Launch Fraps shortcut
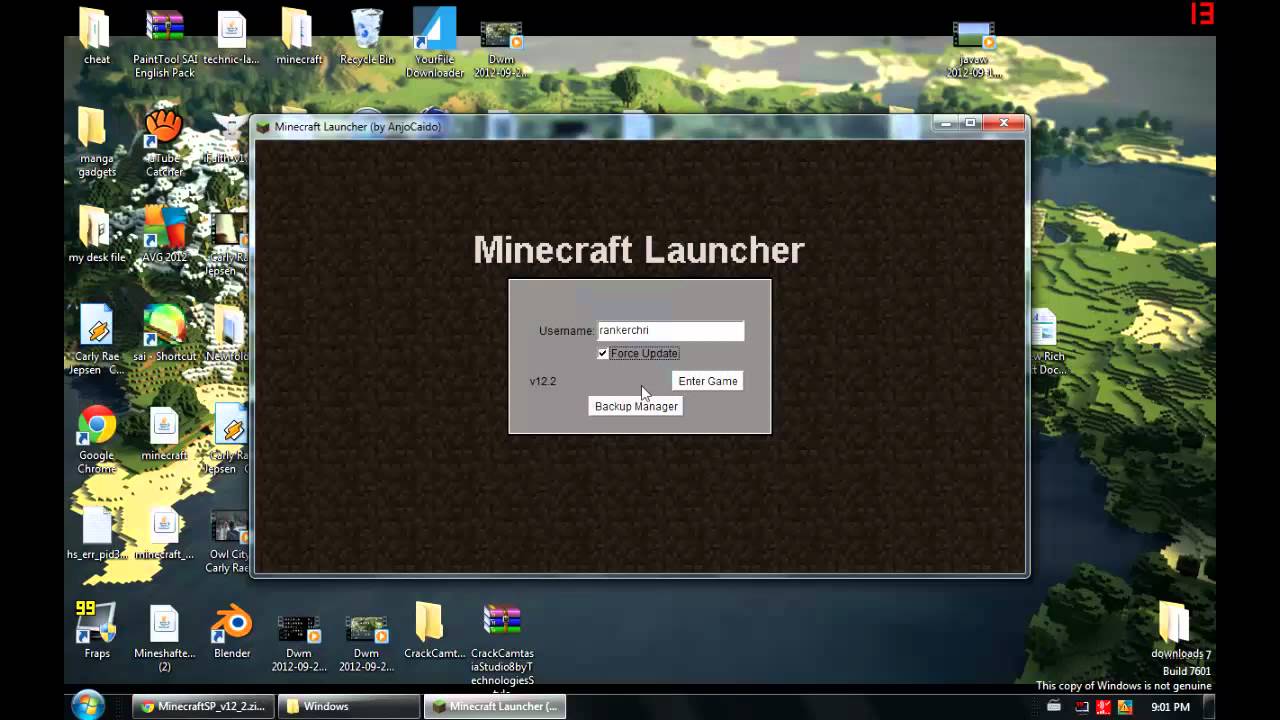The image size is (1280, 720). [96, 630]
